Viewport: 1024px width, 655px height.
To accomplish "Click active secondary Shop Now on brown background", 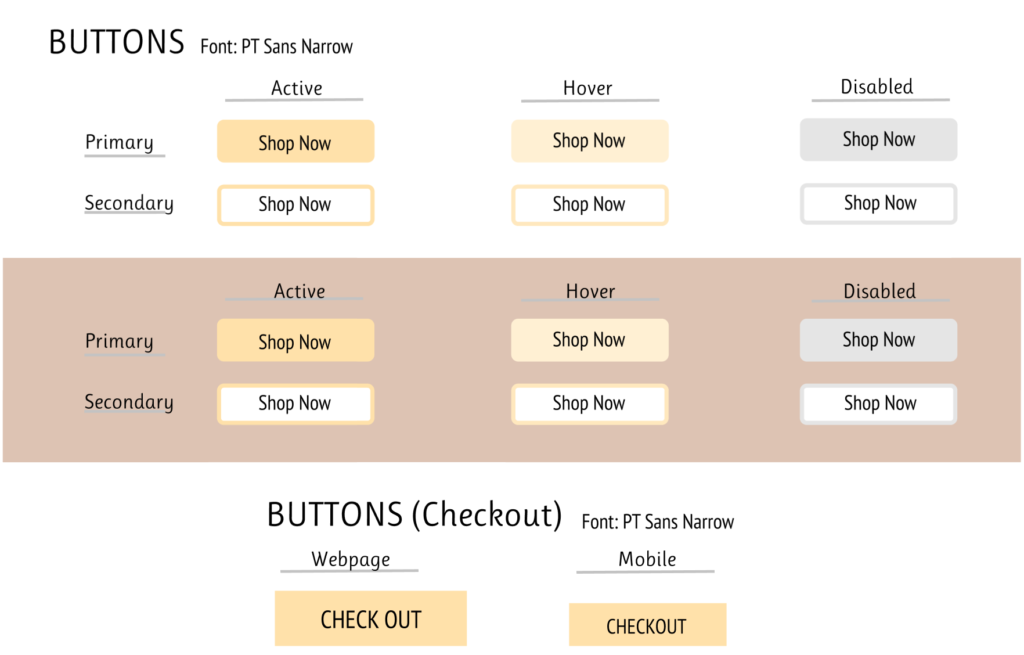I will pyautogui.click(x=295, y=404).
